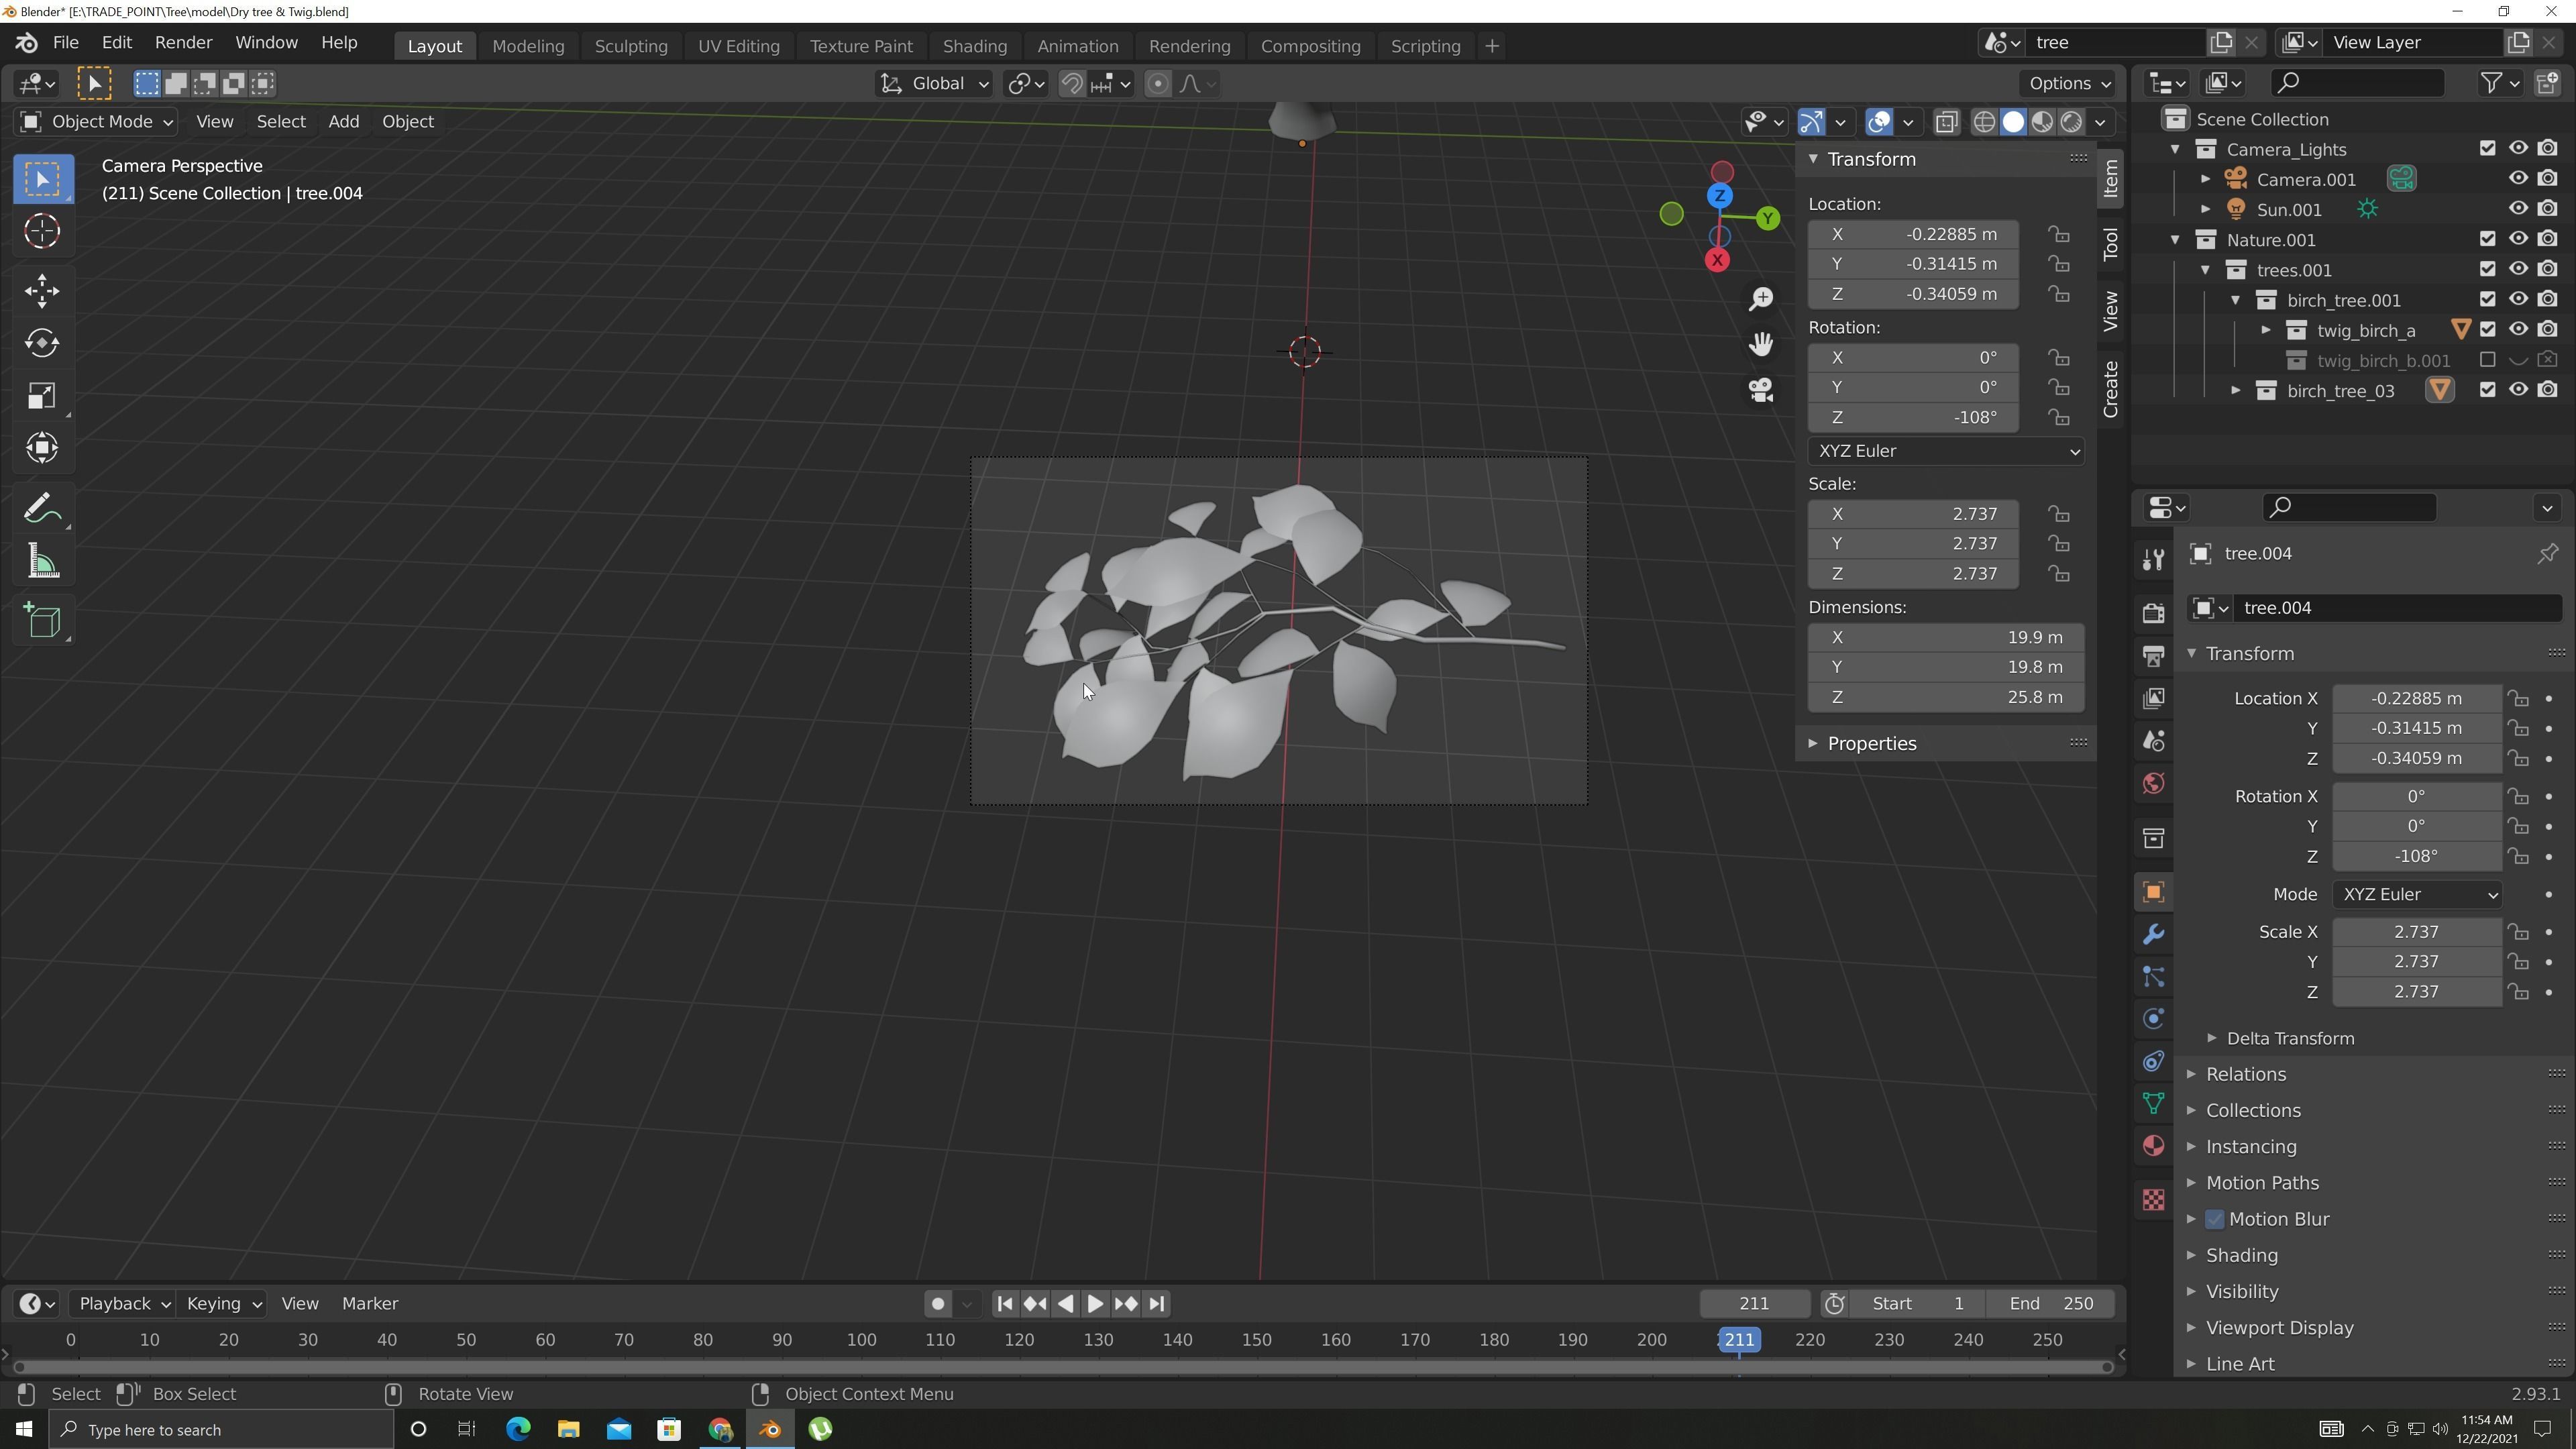Select the Annotate tool
Viewport: 2576px width, 1449px height.
click(42, 507)
